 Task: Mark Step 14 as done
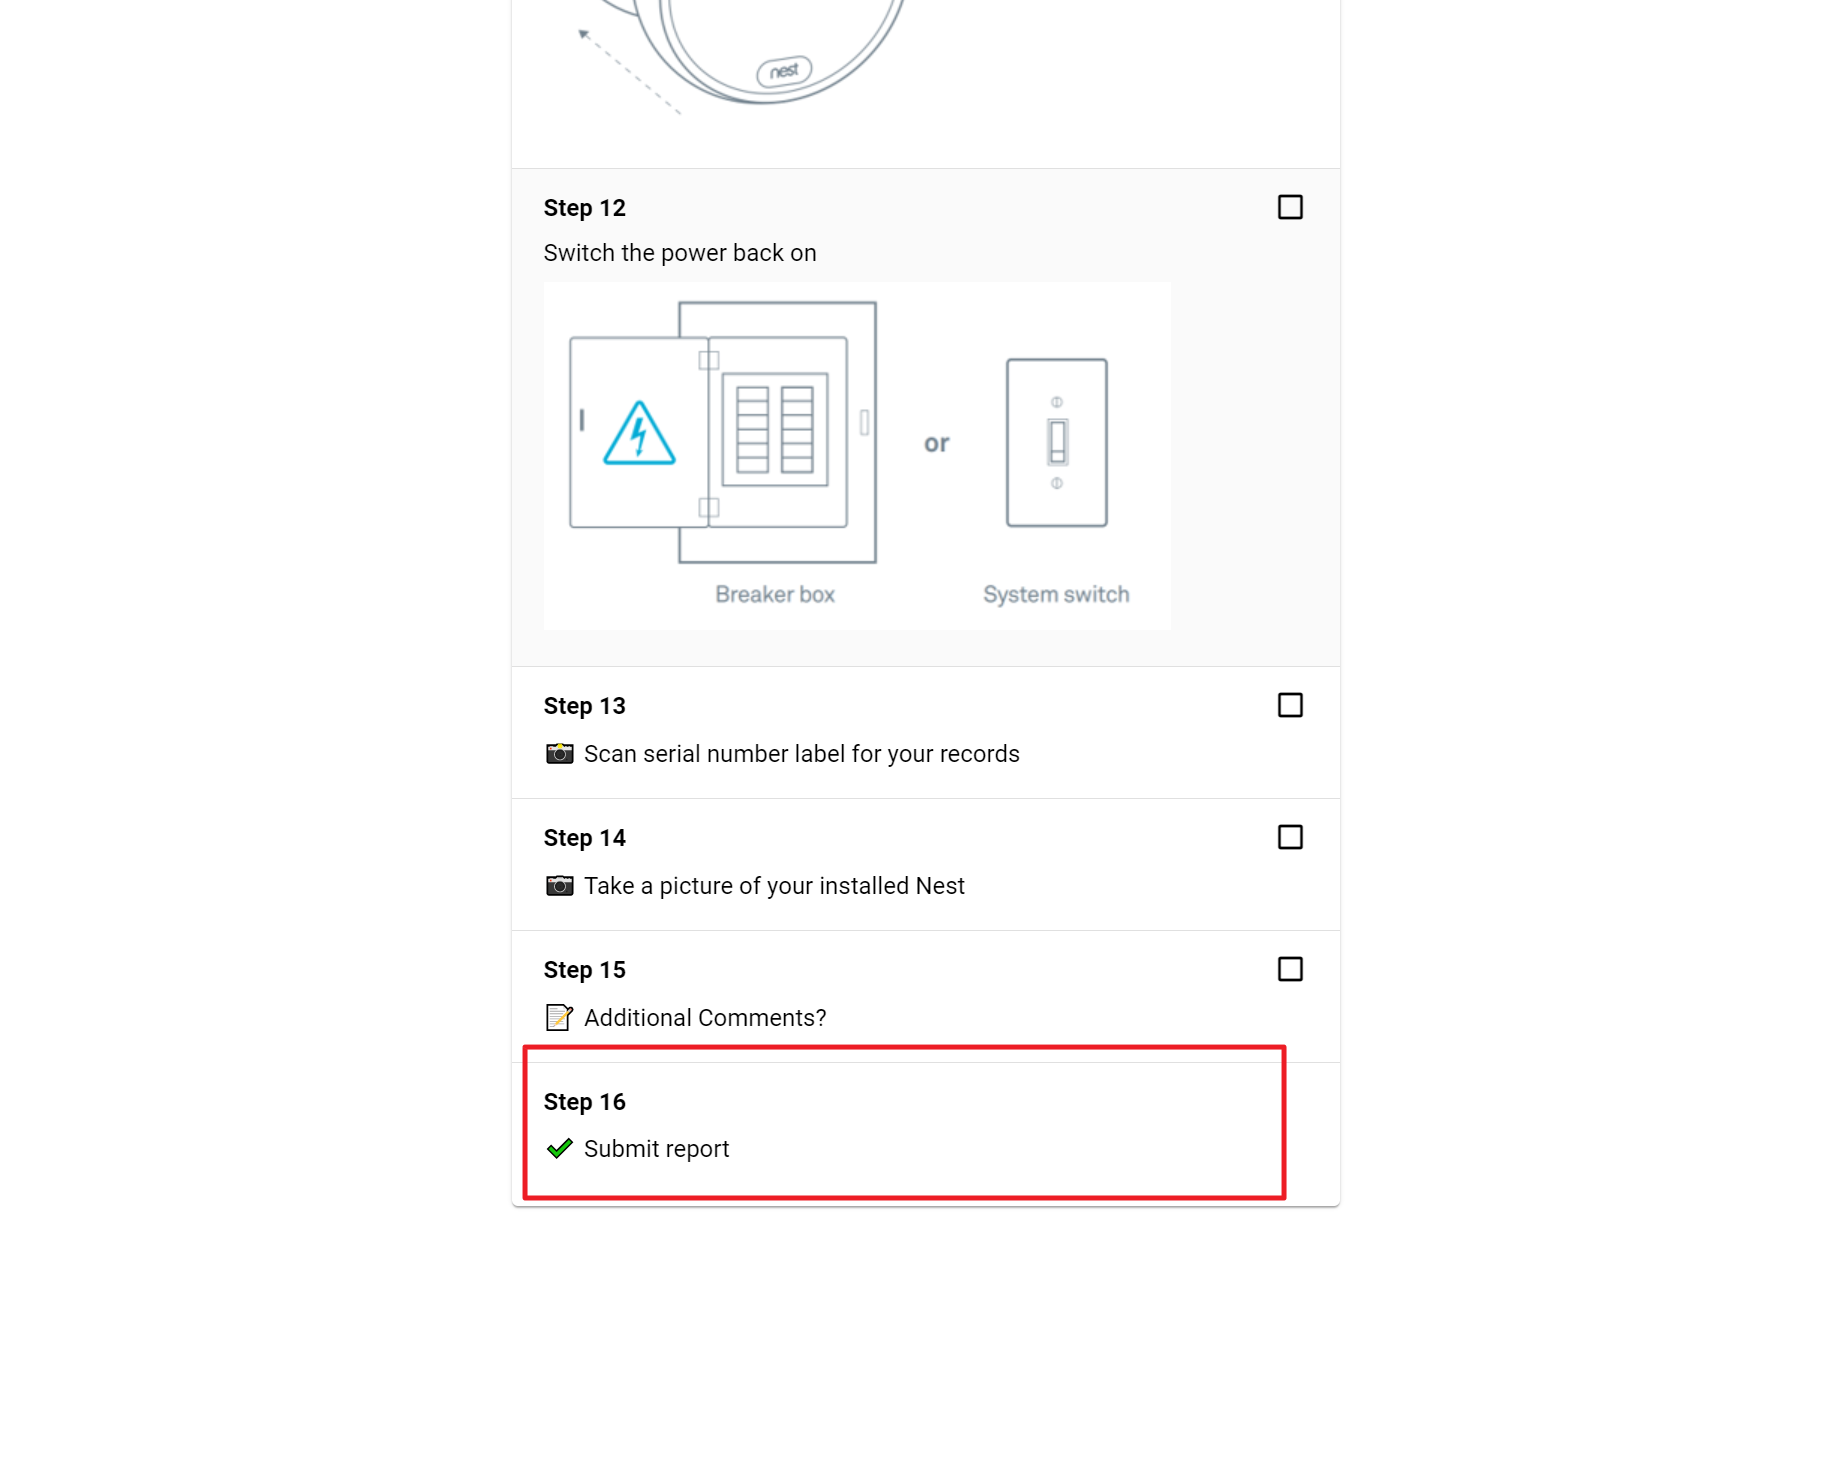tap(1290, 837)
